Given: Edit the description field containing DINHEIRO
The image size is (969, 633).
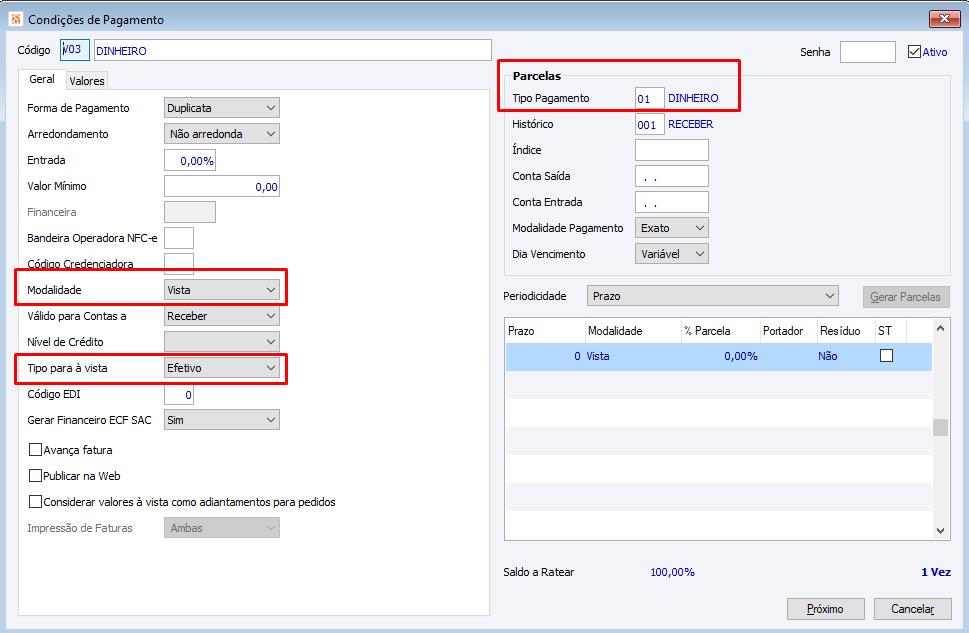Looking at the screenshot, I should pyautogui.click(x=293, y=50).
